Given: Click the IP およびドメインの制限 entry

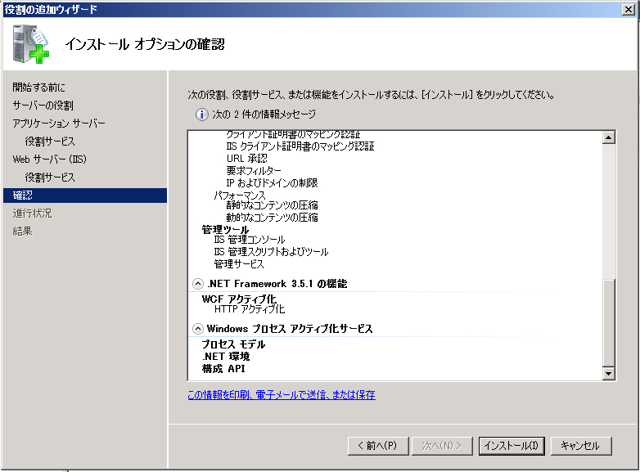Looking at the screenshot, I should pyautogui.click(x=272, y=183).
